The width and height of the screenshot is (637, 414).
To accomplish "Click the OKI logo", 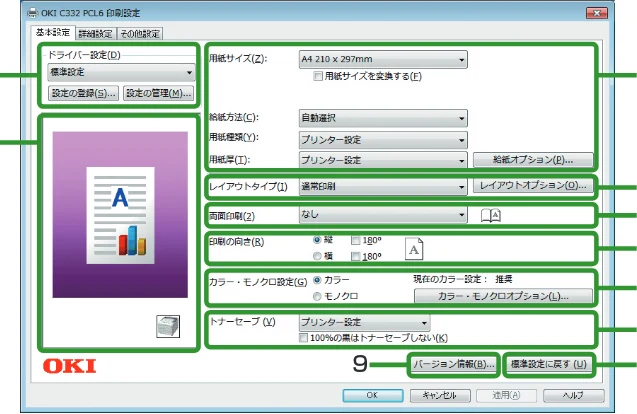I will [x=69, y=366].
